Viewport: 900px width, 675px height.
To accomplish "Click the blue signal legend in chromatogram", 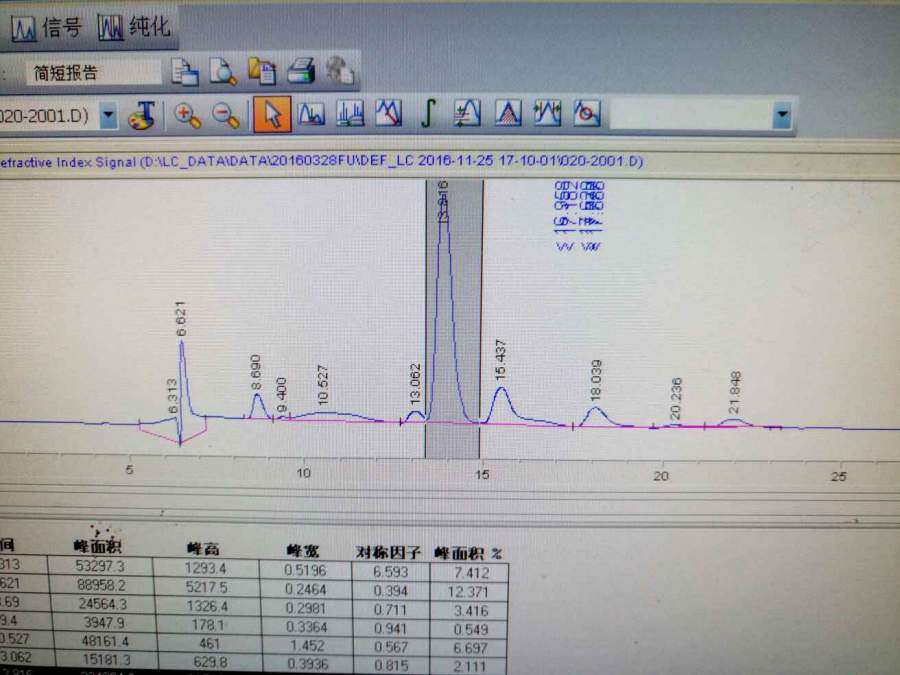I will [579, 216].
